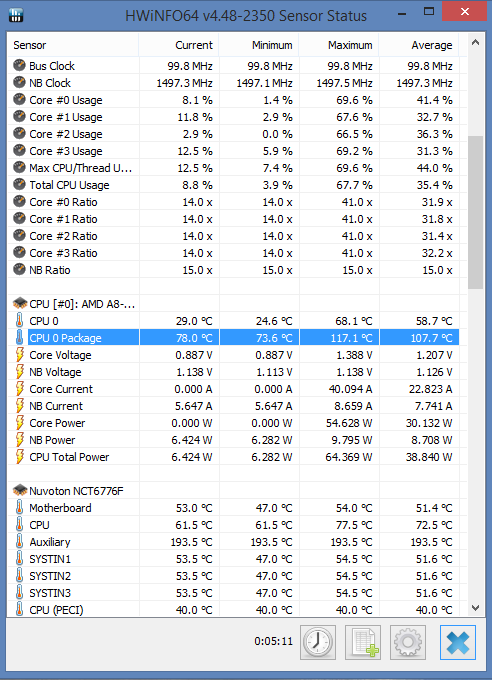This screenshot has width=492, height=680.
Task: Click the Nuvoton NCT6776F chip icon
Action: pyautogui.click(x=20, y=490)
